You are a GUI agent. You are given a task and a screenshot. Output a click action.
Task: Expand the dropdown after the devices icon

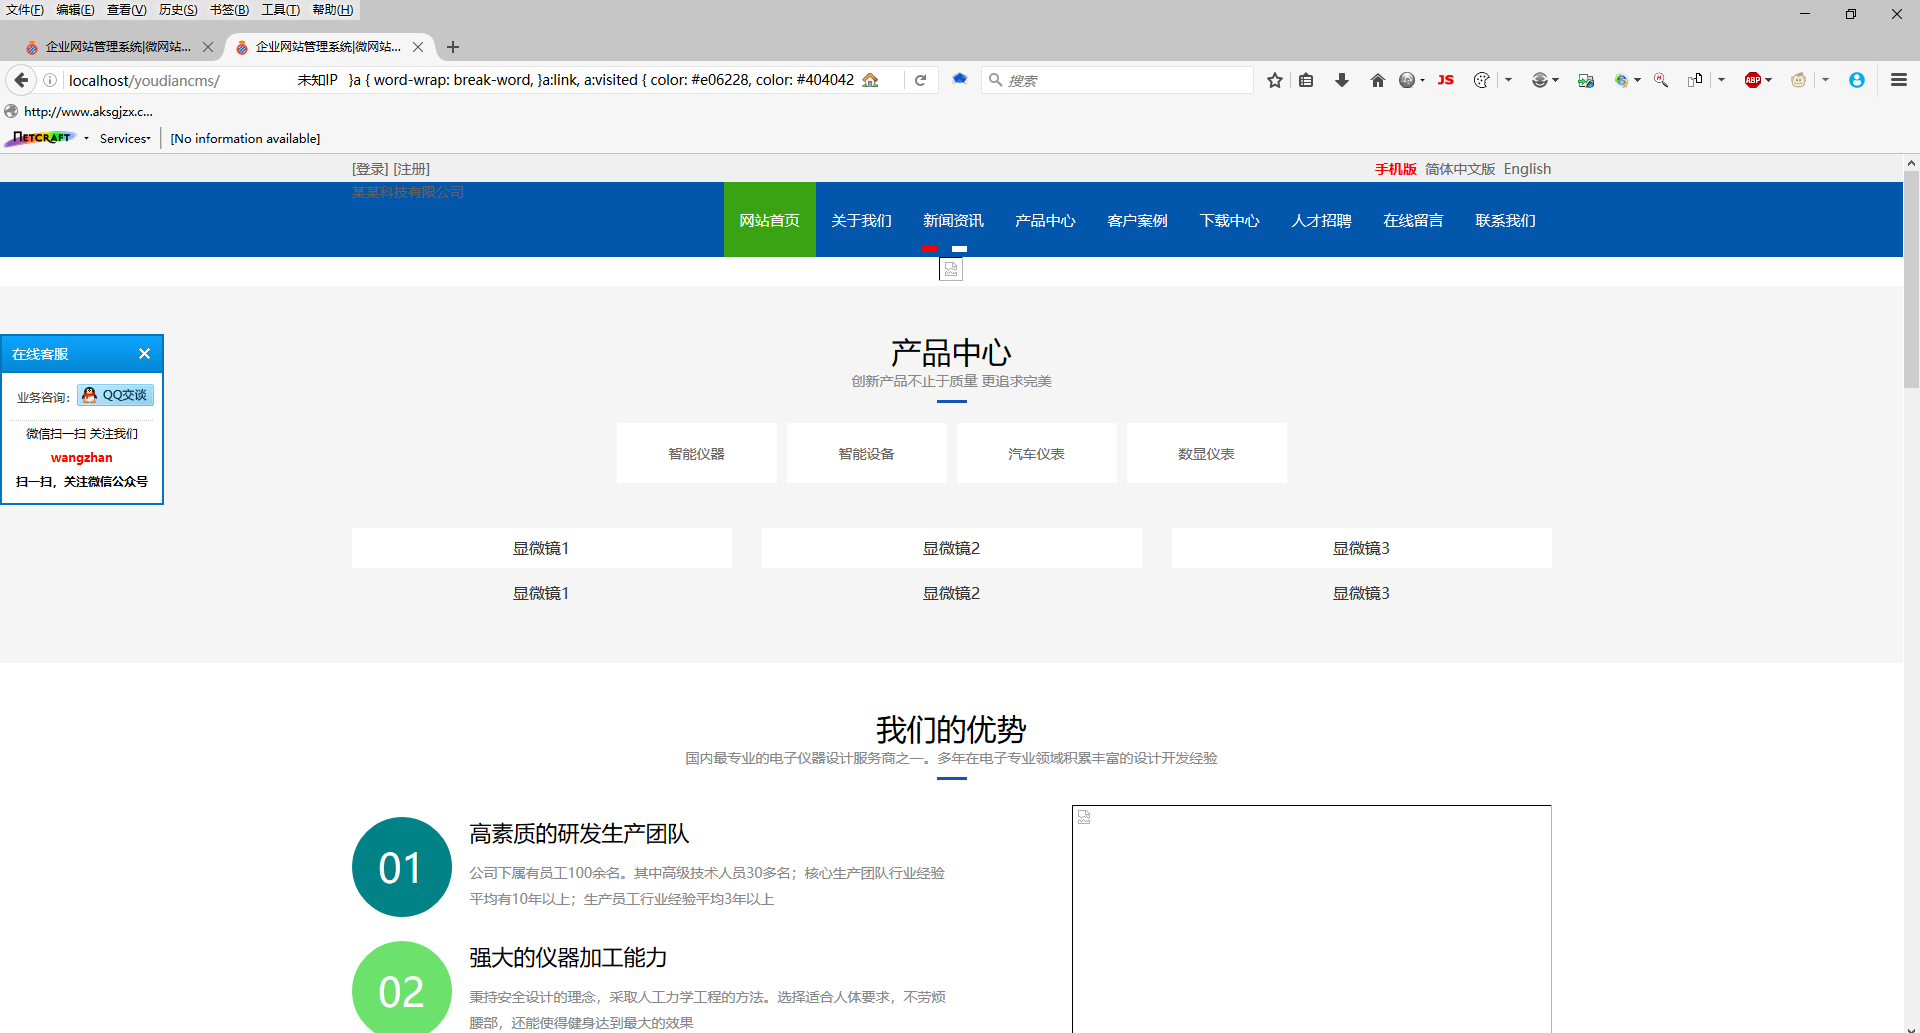1721,80
